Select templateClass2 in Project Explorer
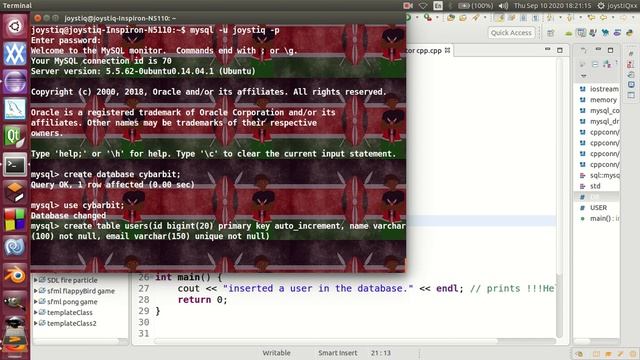The image size is (640, 360). tap(71, 323)
